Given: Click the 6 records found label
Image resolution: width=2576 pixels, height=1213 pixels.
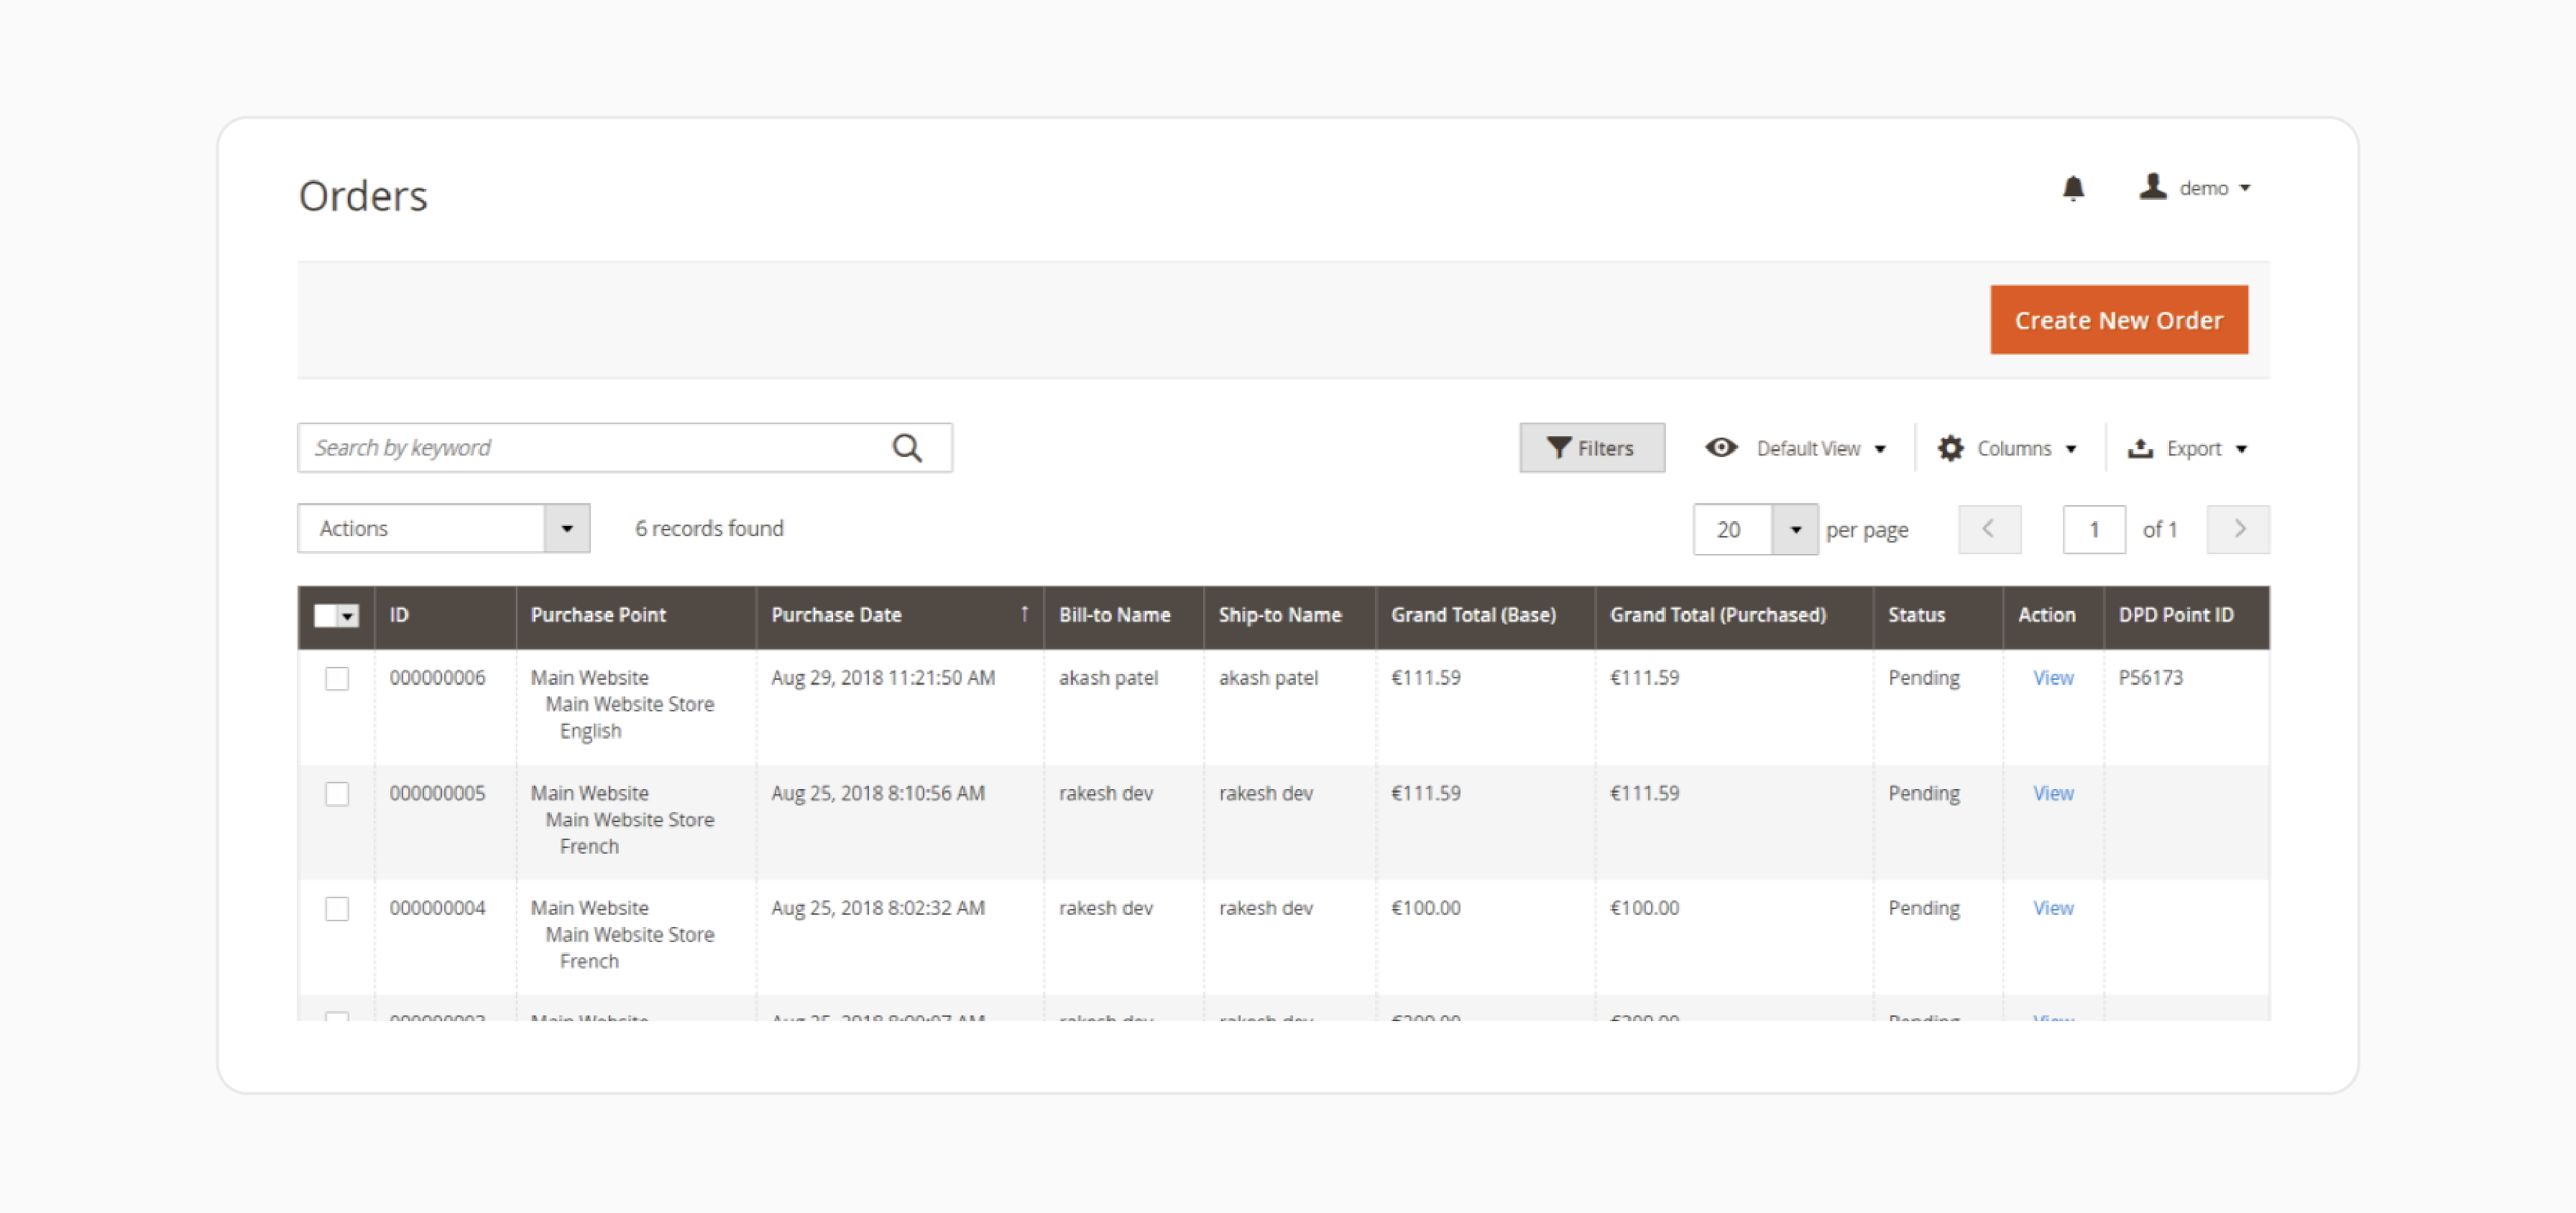Looking at the screenshot, I should click(709, 528).
